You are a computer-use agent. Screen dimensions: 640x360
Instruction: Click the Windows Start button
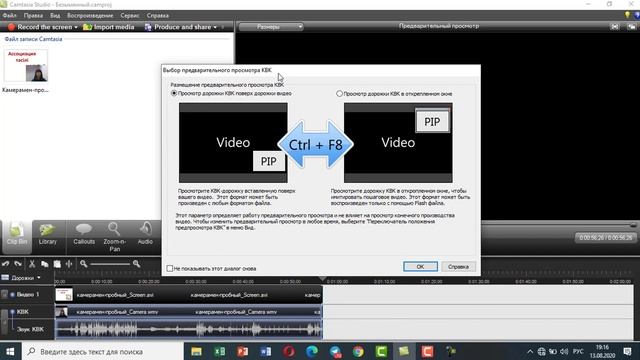point(10,351)
